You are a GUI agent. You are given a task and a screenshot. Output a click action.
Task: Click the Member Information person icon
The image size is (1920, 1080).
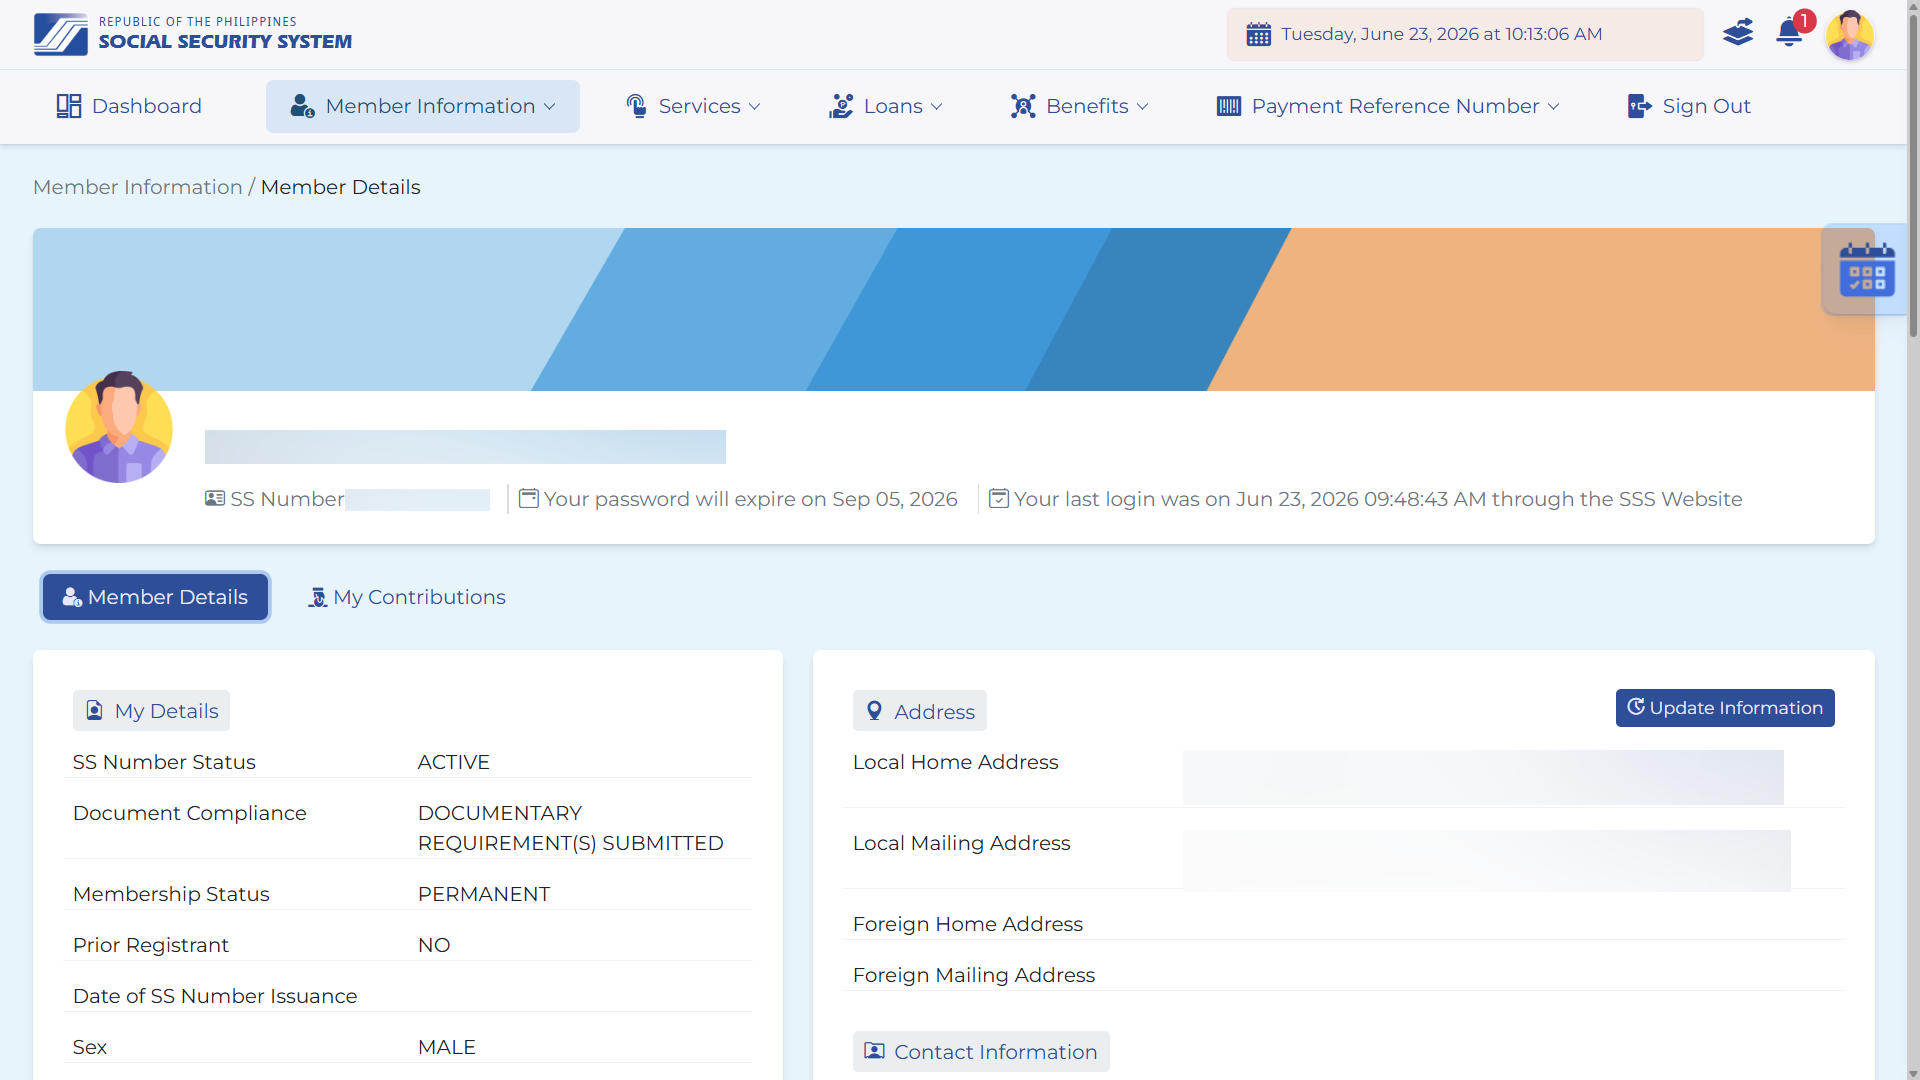(x=302, y=106)
